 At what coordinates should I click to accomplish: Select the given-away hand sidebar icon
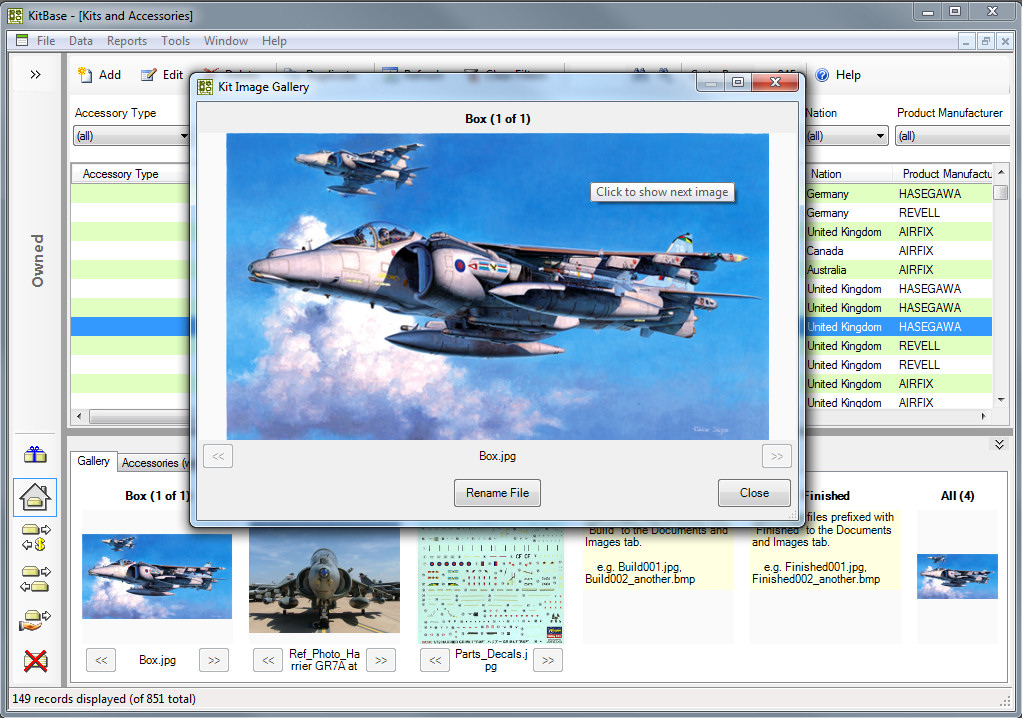point(35,620)
